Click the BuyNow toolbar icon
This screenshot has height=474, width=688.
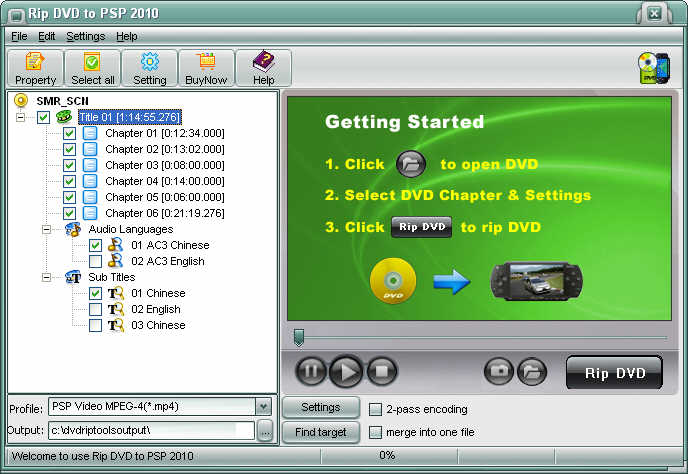pos(207,68)
